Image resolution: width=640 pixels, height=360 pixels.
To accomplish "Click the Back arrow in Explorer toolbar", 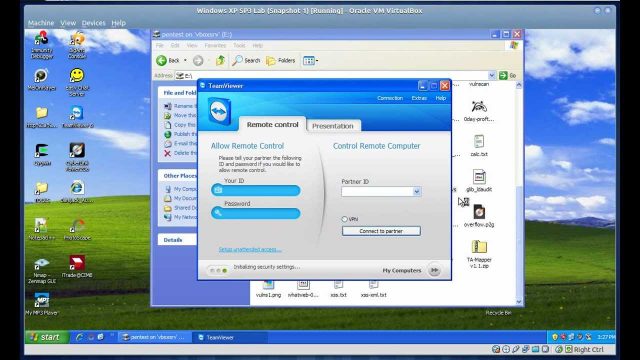I will (162, 60).
